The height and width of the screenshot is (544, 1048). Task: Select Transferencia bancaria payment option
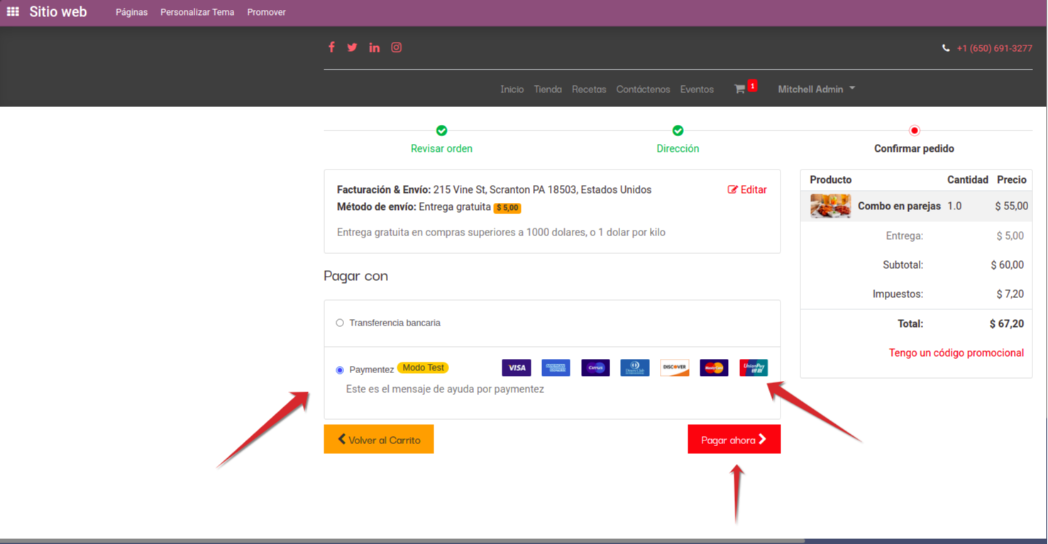point(340,323)
